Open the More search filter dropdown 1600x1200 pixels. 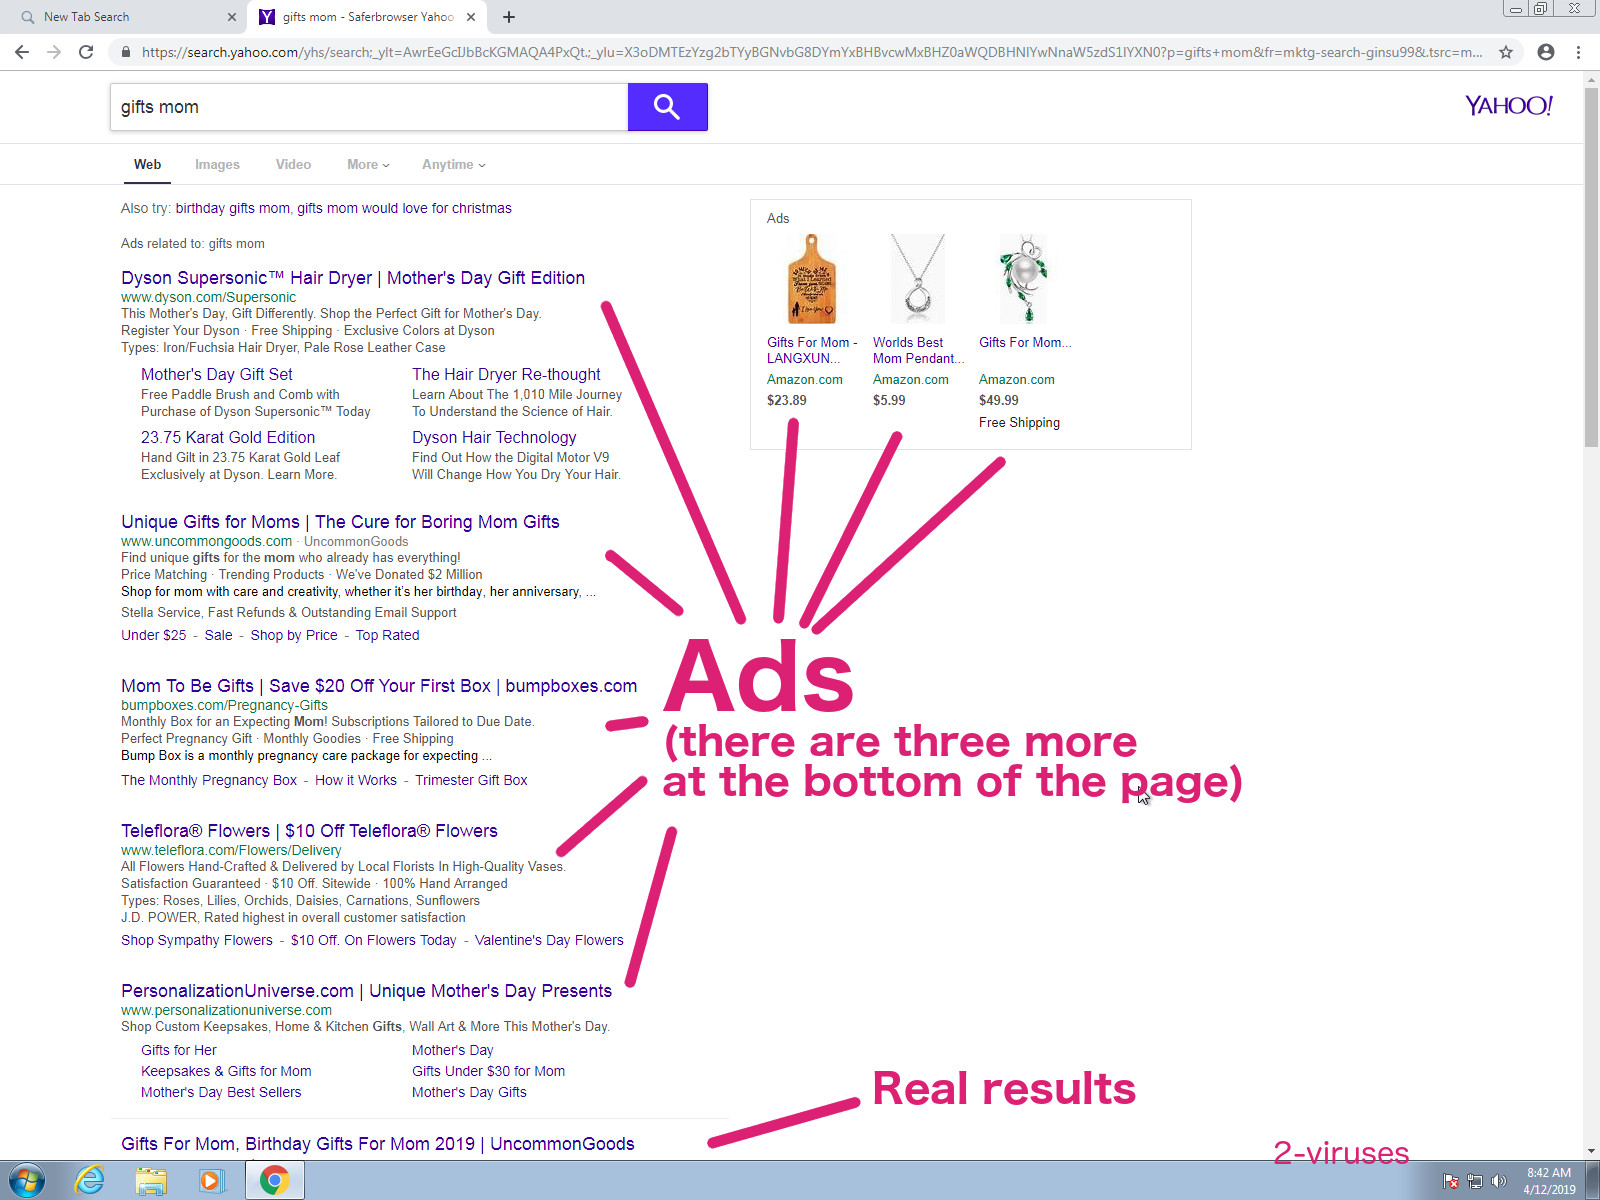tap(366, 164)
